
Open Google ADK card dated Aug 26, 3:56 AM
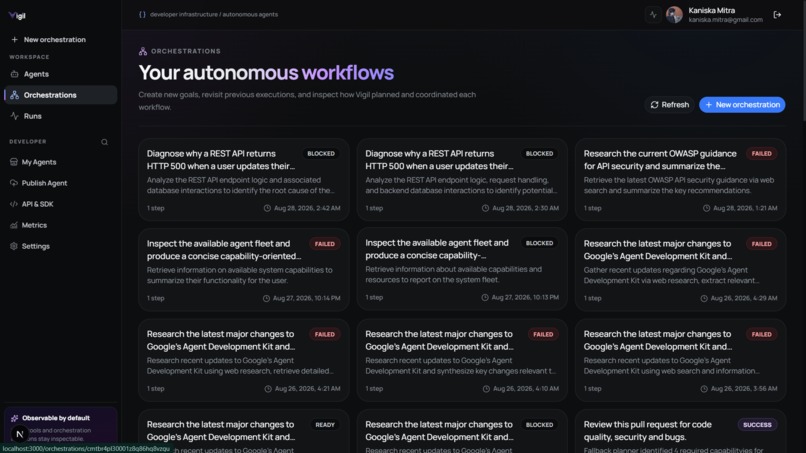click(x=681, y=360)
